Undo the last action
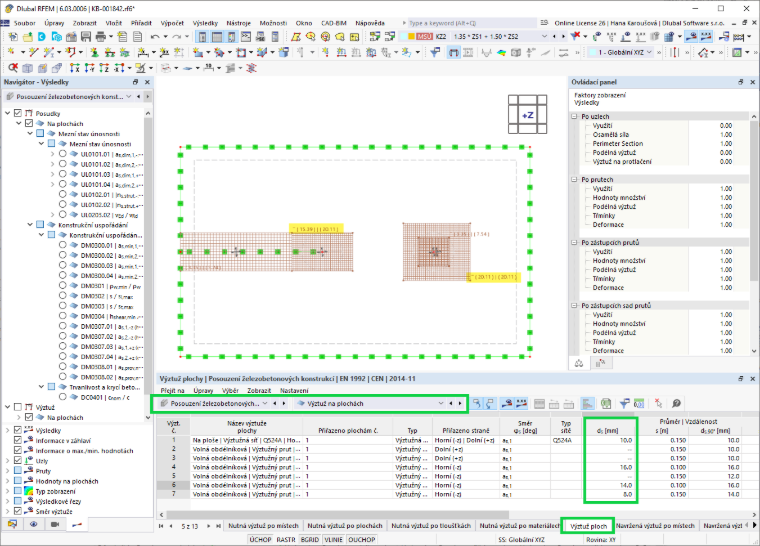 click(x=155, y=36)
